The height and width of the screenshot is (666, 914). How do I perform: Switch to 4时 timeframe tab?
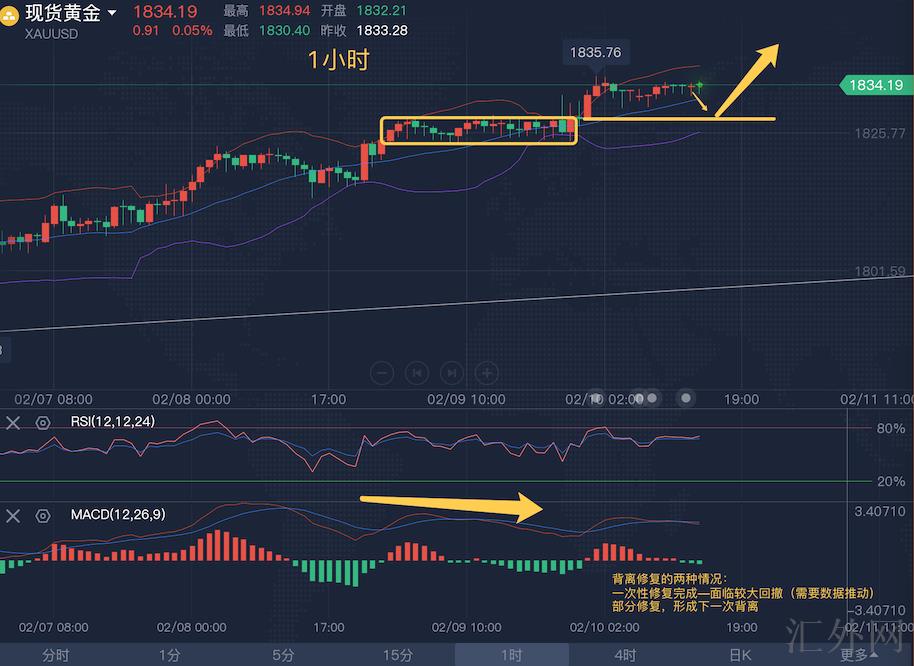pos(625,655)
